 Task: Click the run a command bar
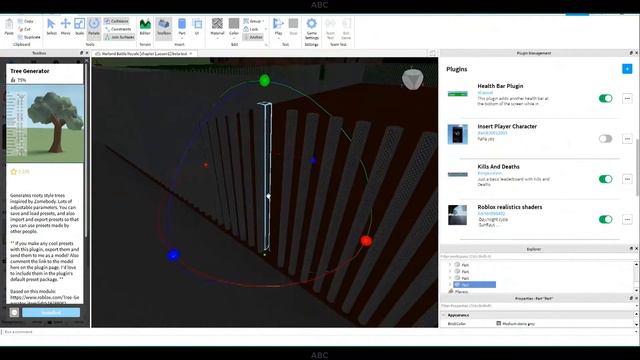tap(318, 332)
